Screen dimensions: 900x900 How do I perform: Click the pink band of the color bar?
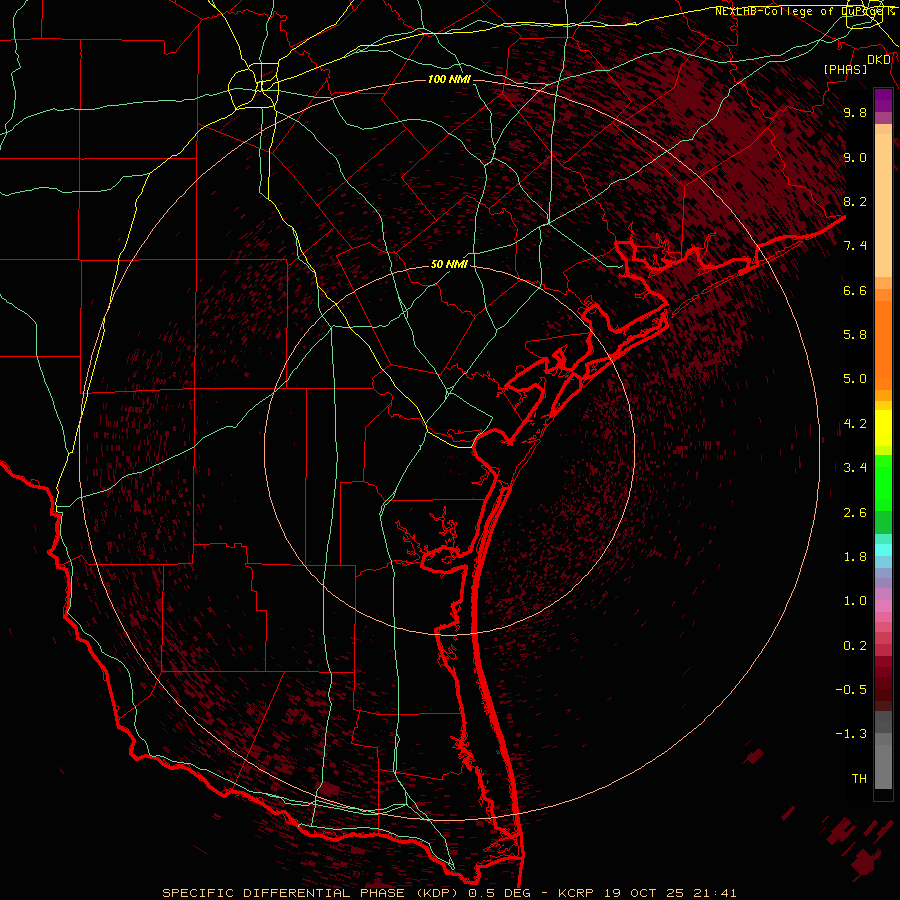point(883,606)
